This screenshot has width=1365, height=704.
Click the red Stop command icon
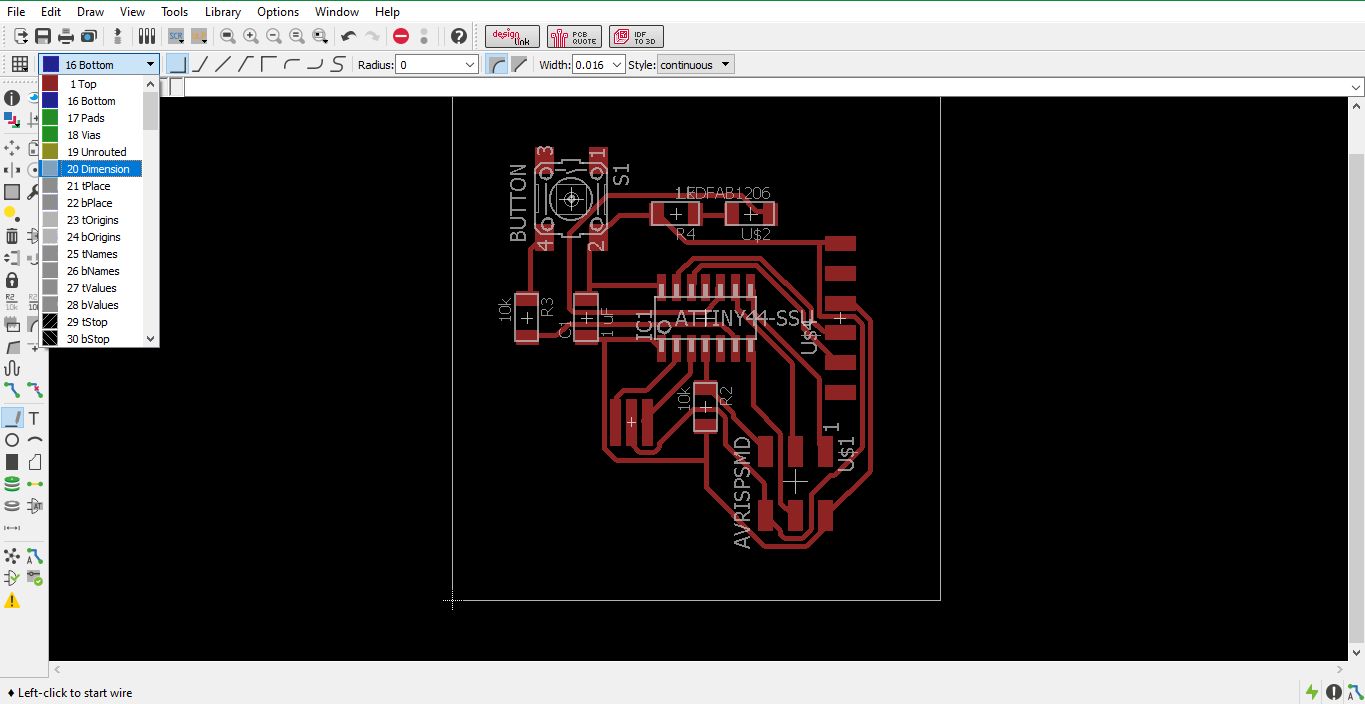coord(401,36)
